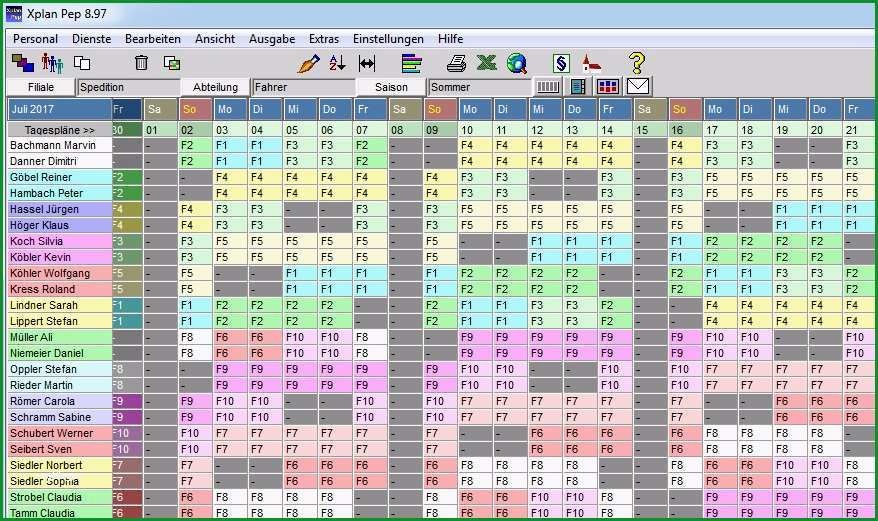Image resolution: width=878 pixels, height=521 pixels.
Task: Select employee row Niemeier Daniel
Action: pos(59,353)
